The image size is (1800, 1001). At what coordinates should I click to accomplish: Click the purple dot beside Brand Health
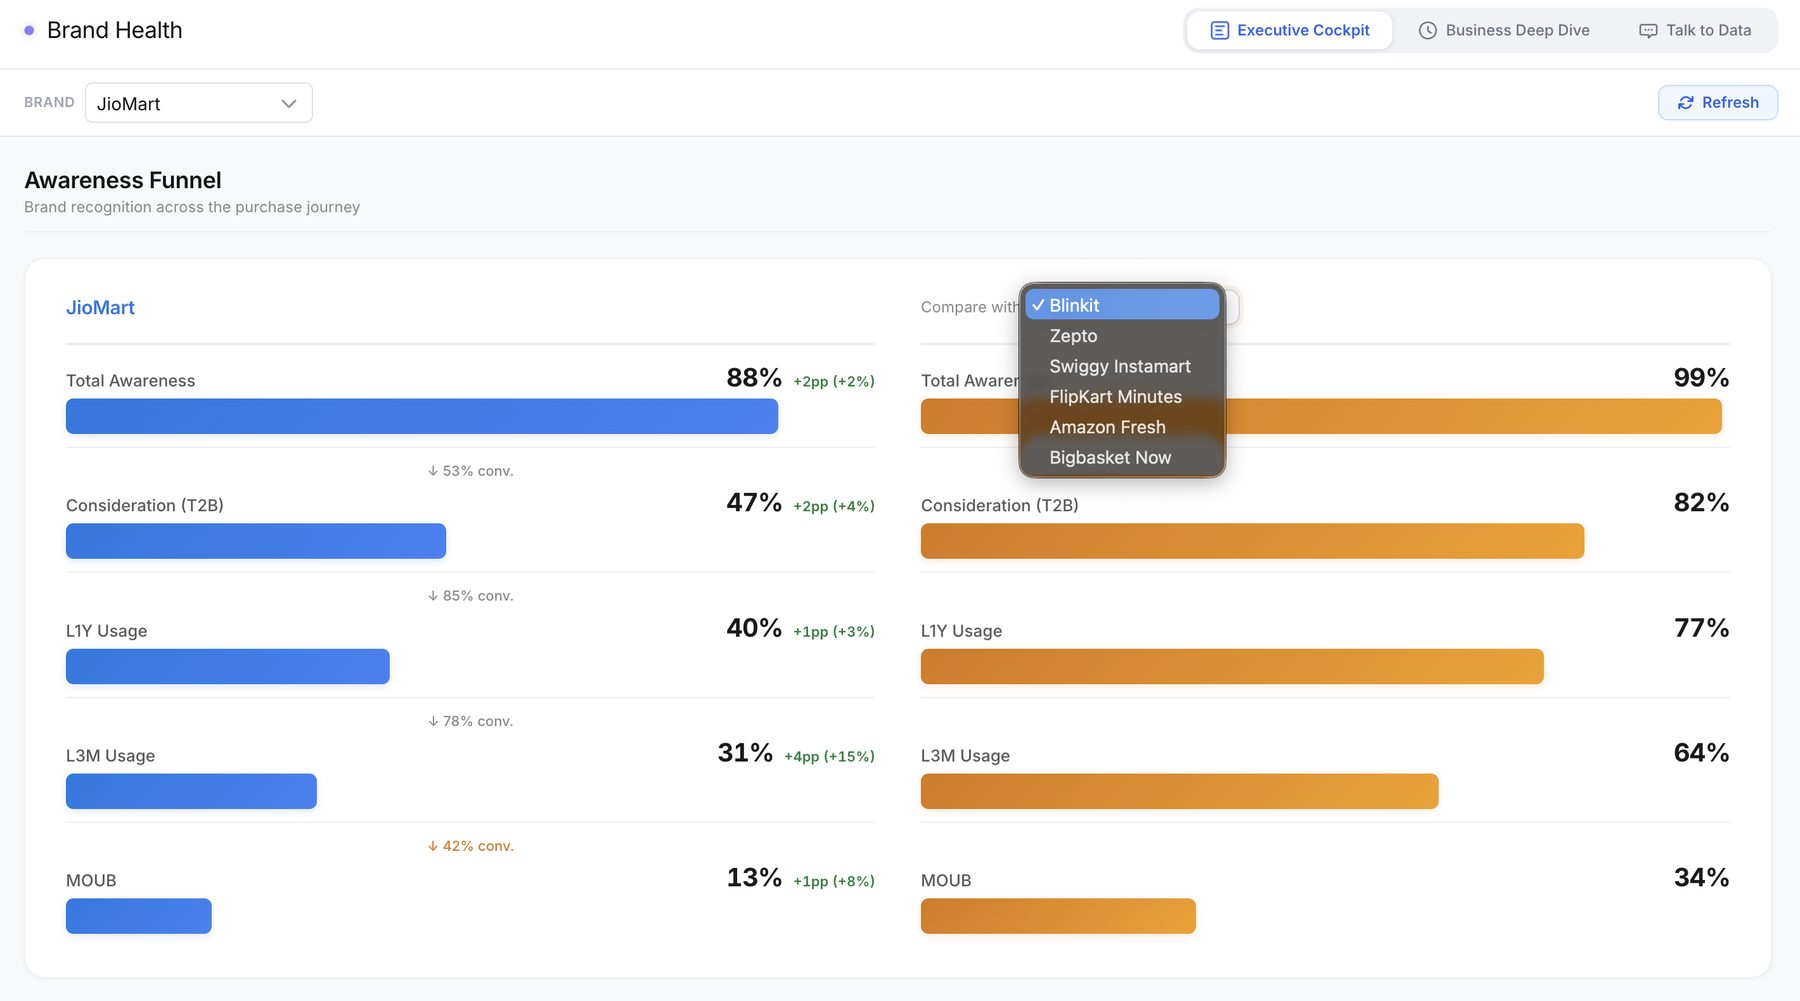pos(29,30)
